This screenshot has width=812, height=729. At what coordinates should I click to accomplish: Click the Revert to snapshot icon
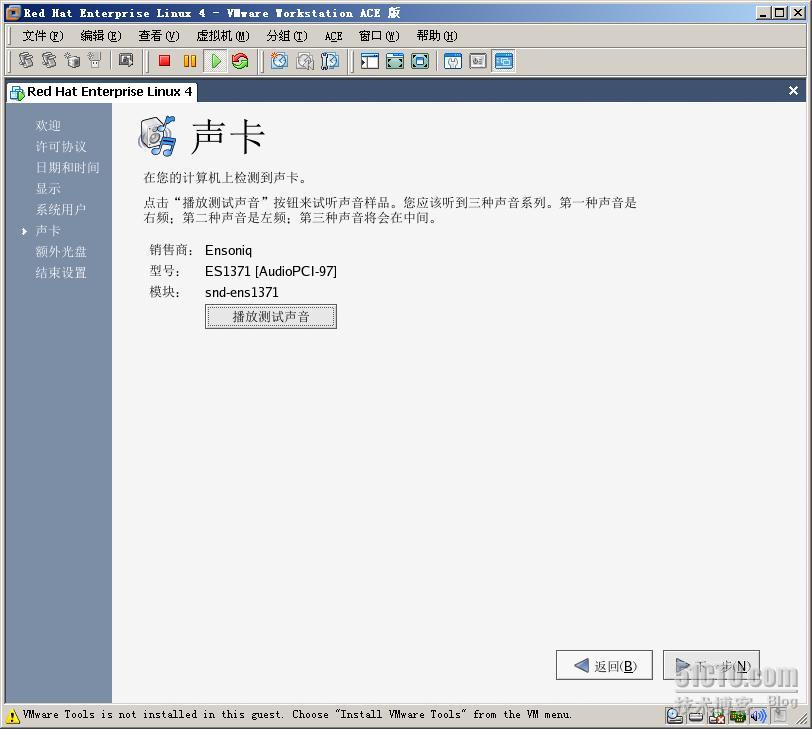tap(304, 61)
